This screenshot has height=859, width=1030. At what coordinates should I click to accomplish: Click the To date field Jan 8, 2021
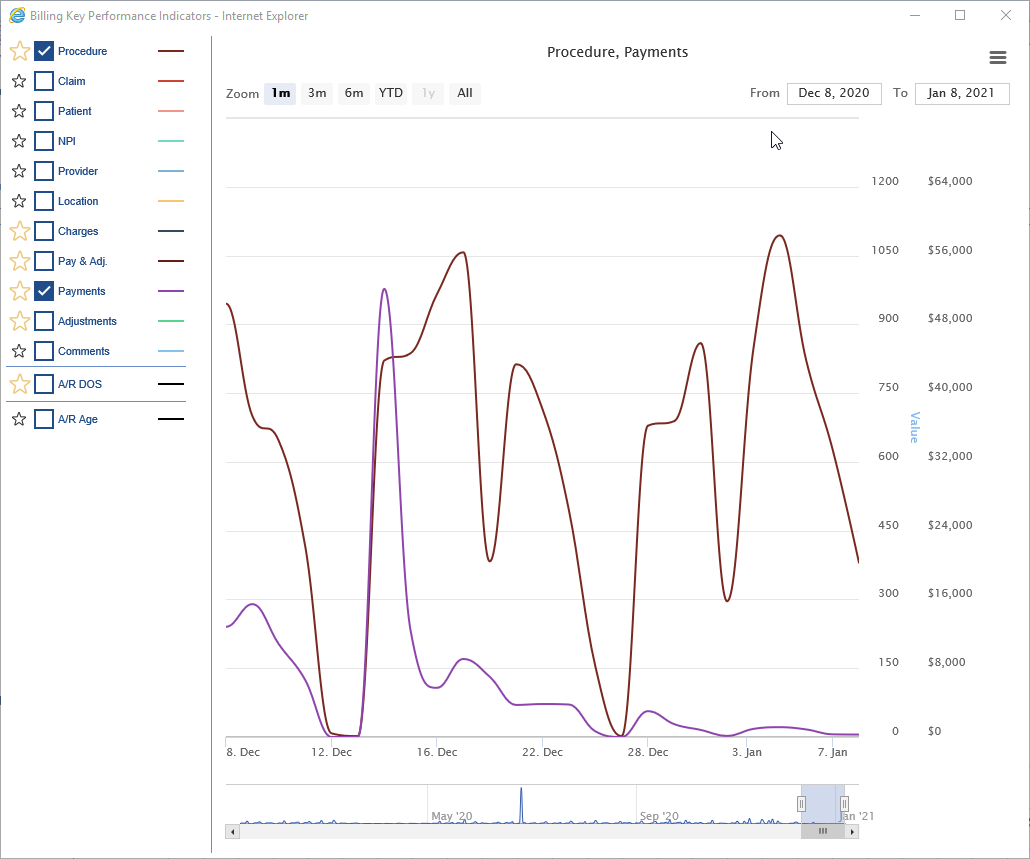click(962, 93)
